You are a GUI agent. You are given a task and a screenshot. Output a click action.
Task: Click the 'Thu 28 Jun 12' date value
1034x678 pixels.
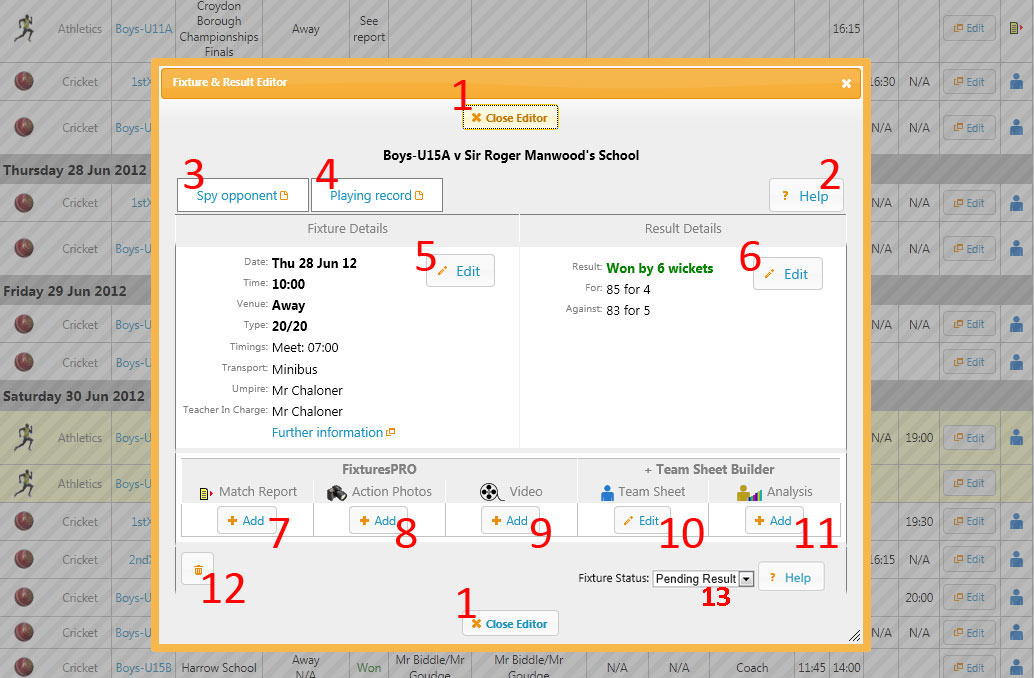tap(314, 263)
